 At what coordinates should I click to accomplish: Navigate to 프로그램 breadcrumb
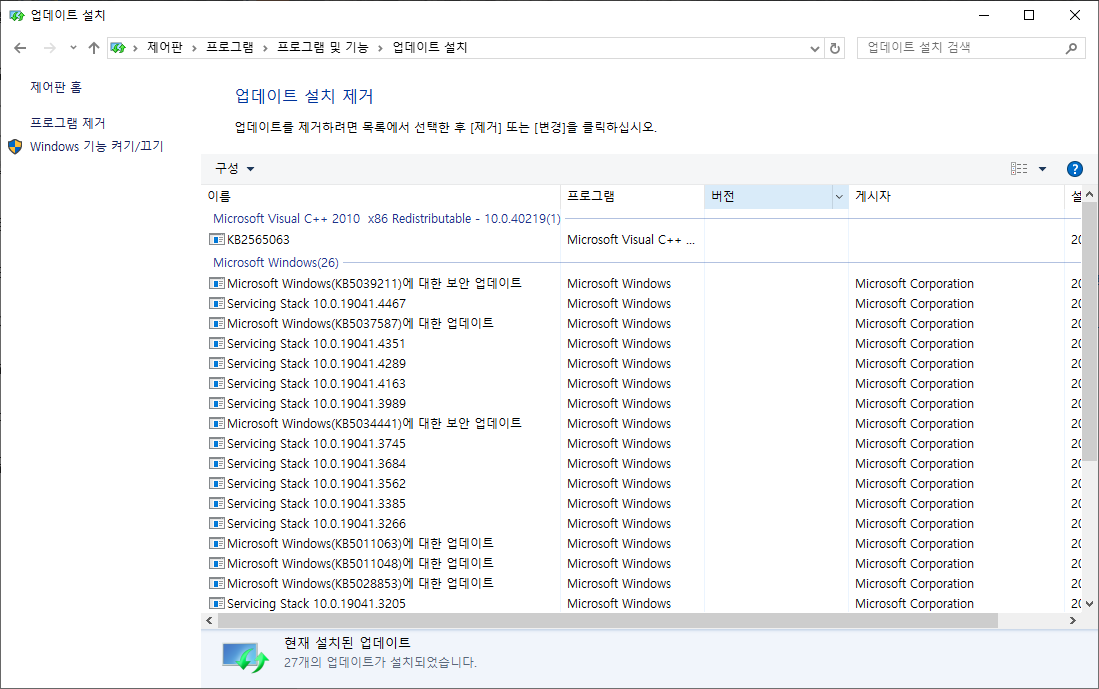230,47
